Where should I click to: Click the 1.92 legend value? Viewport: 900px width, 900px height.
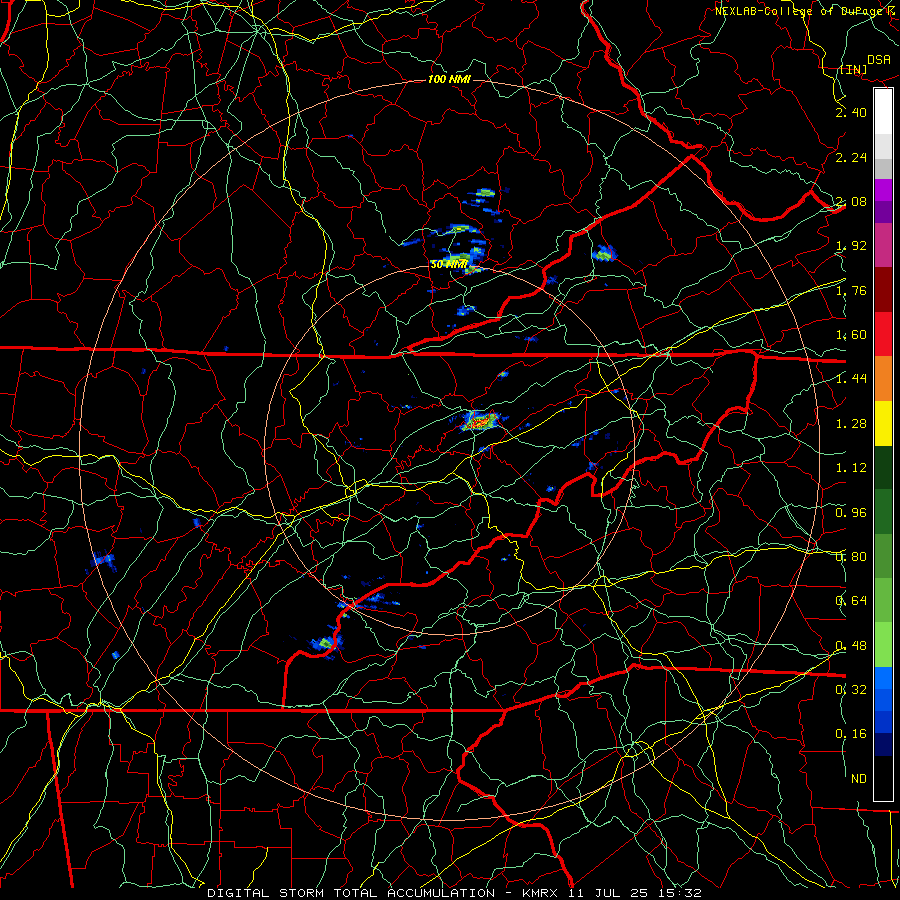(x=851, y=246)
